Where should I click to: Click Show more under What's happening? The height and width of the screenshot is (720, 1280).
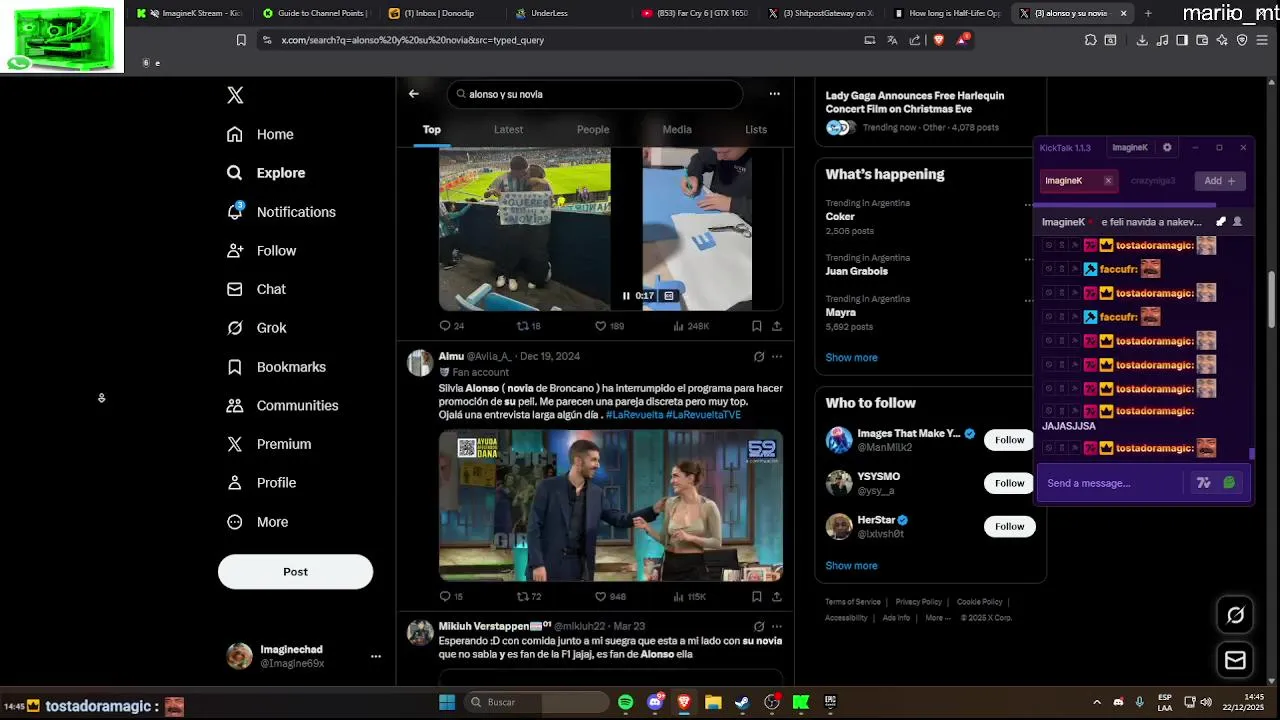851,358
